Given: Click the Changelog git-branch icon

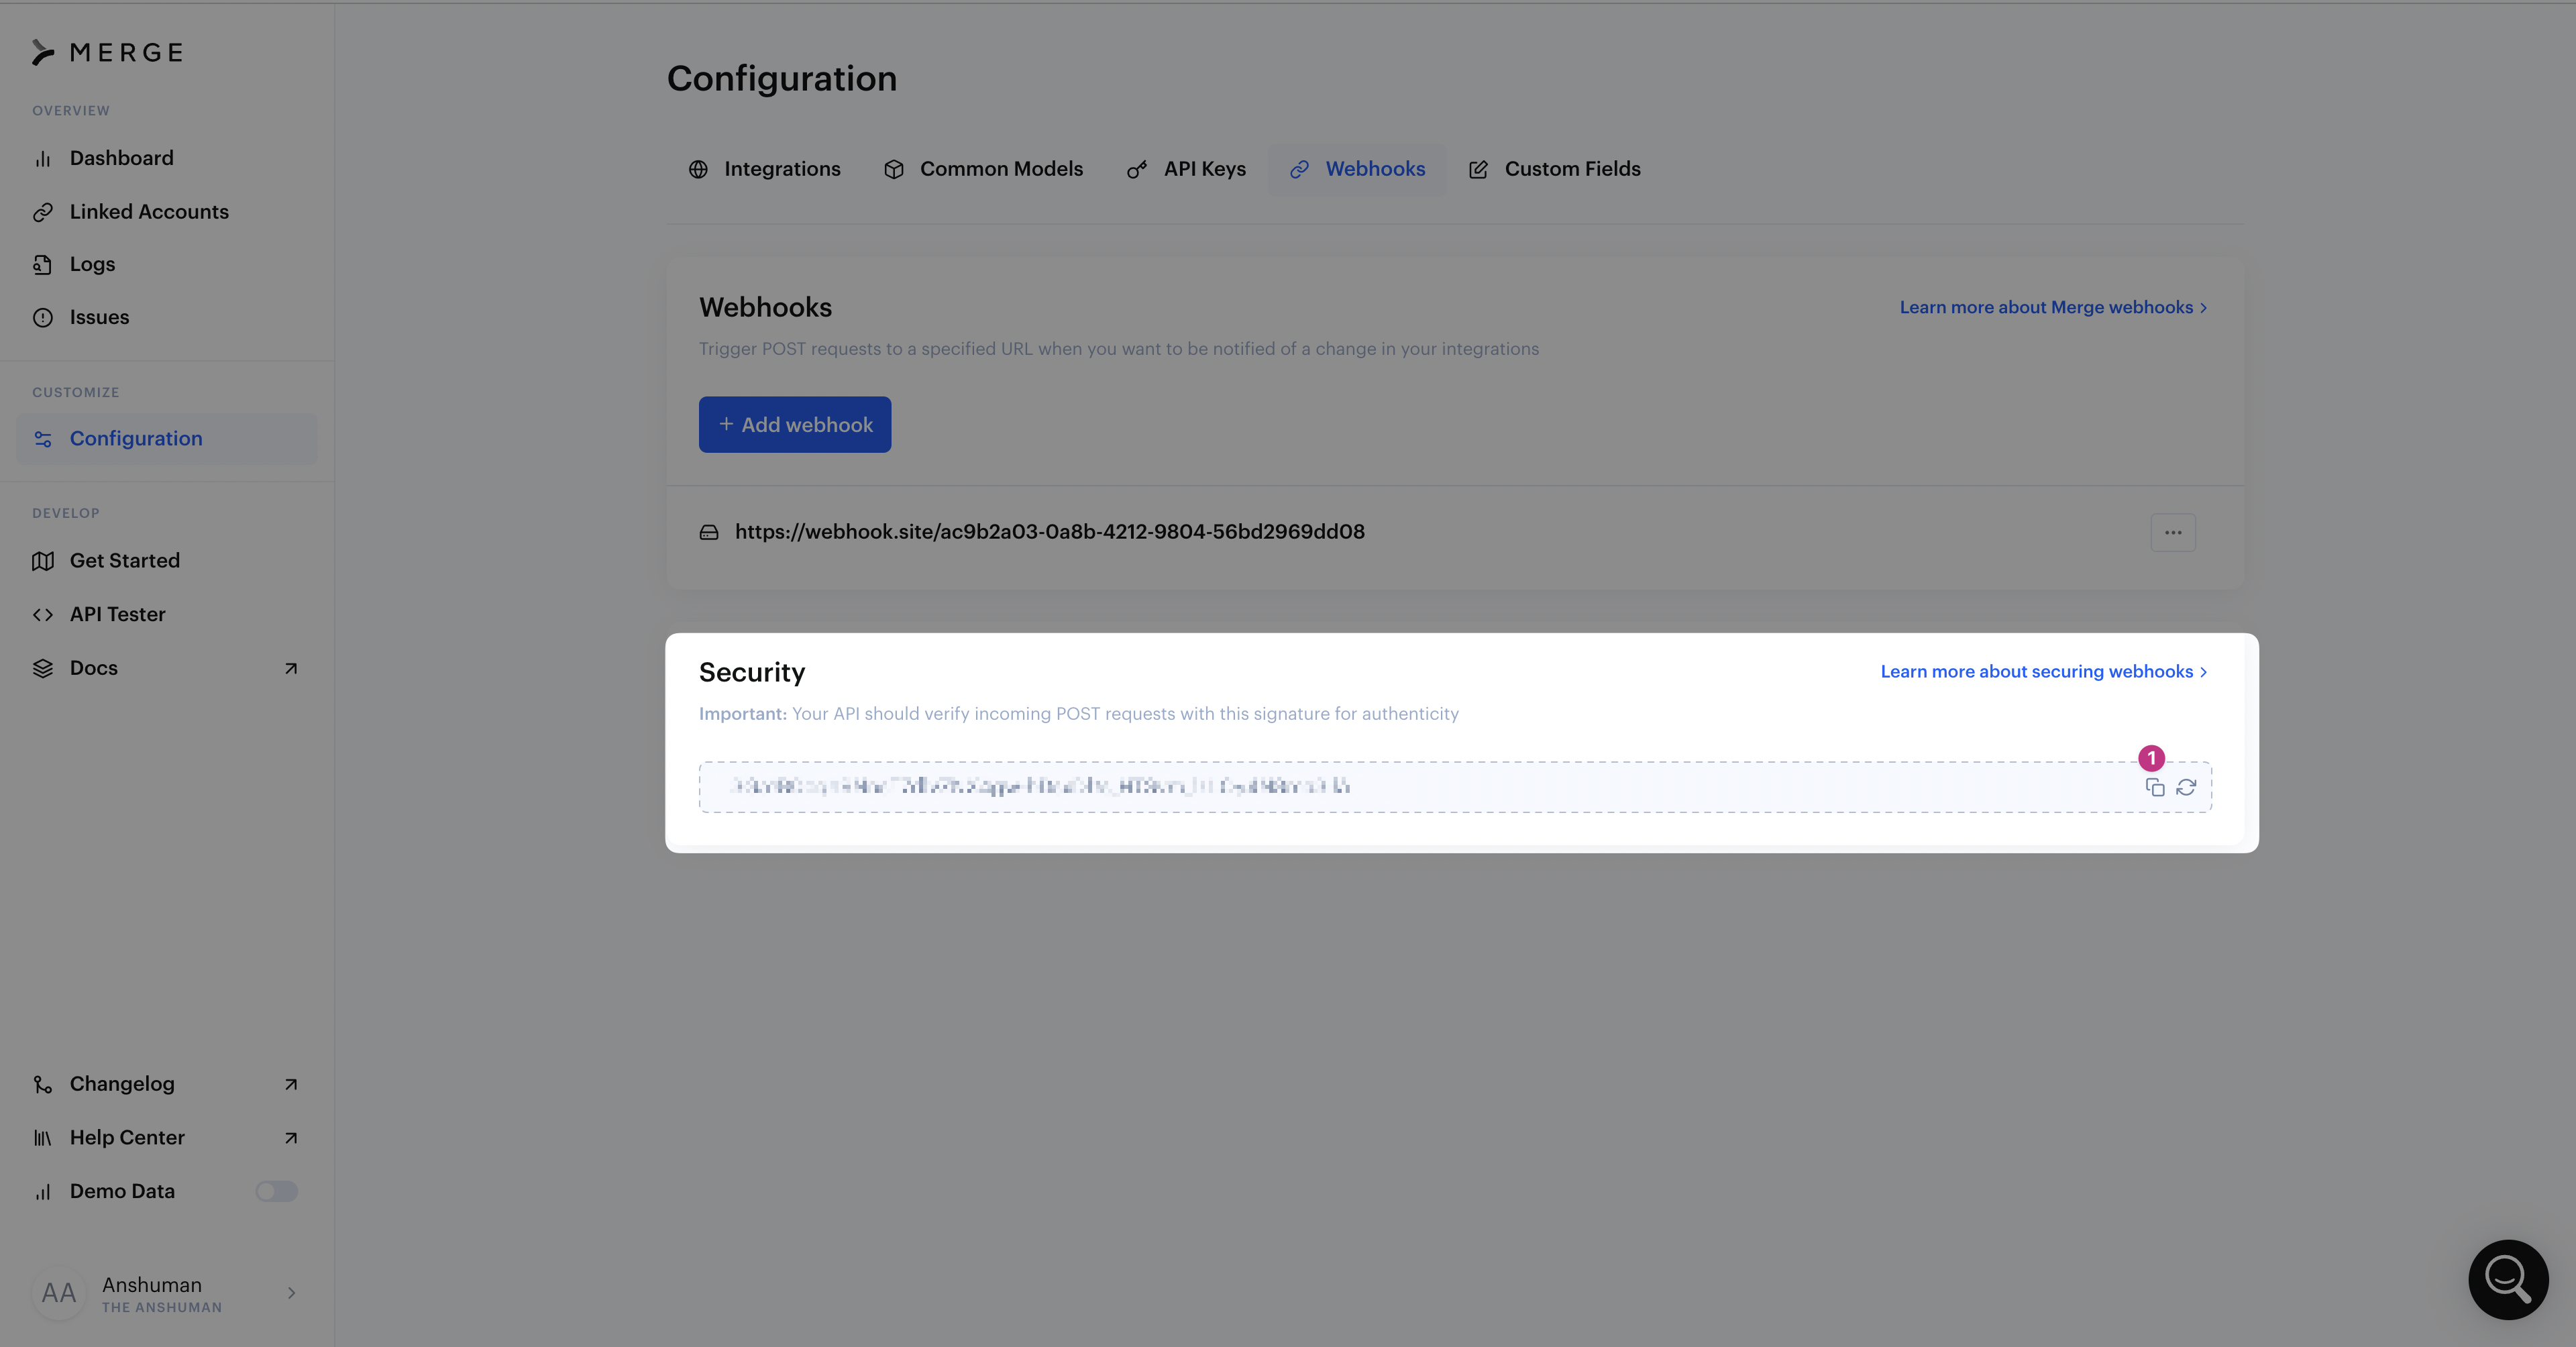Looking at the screenshot, I should [x=43, y=1085].
